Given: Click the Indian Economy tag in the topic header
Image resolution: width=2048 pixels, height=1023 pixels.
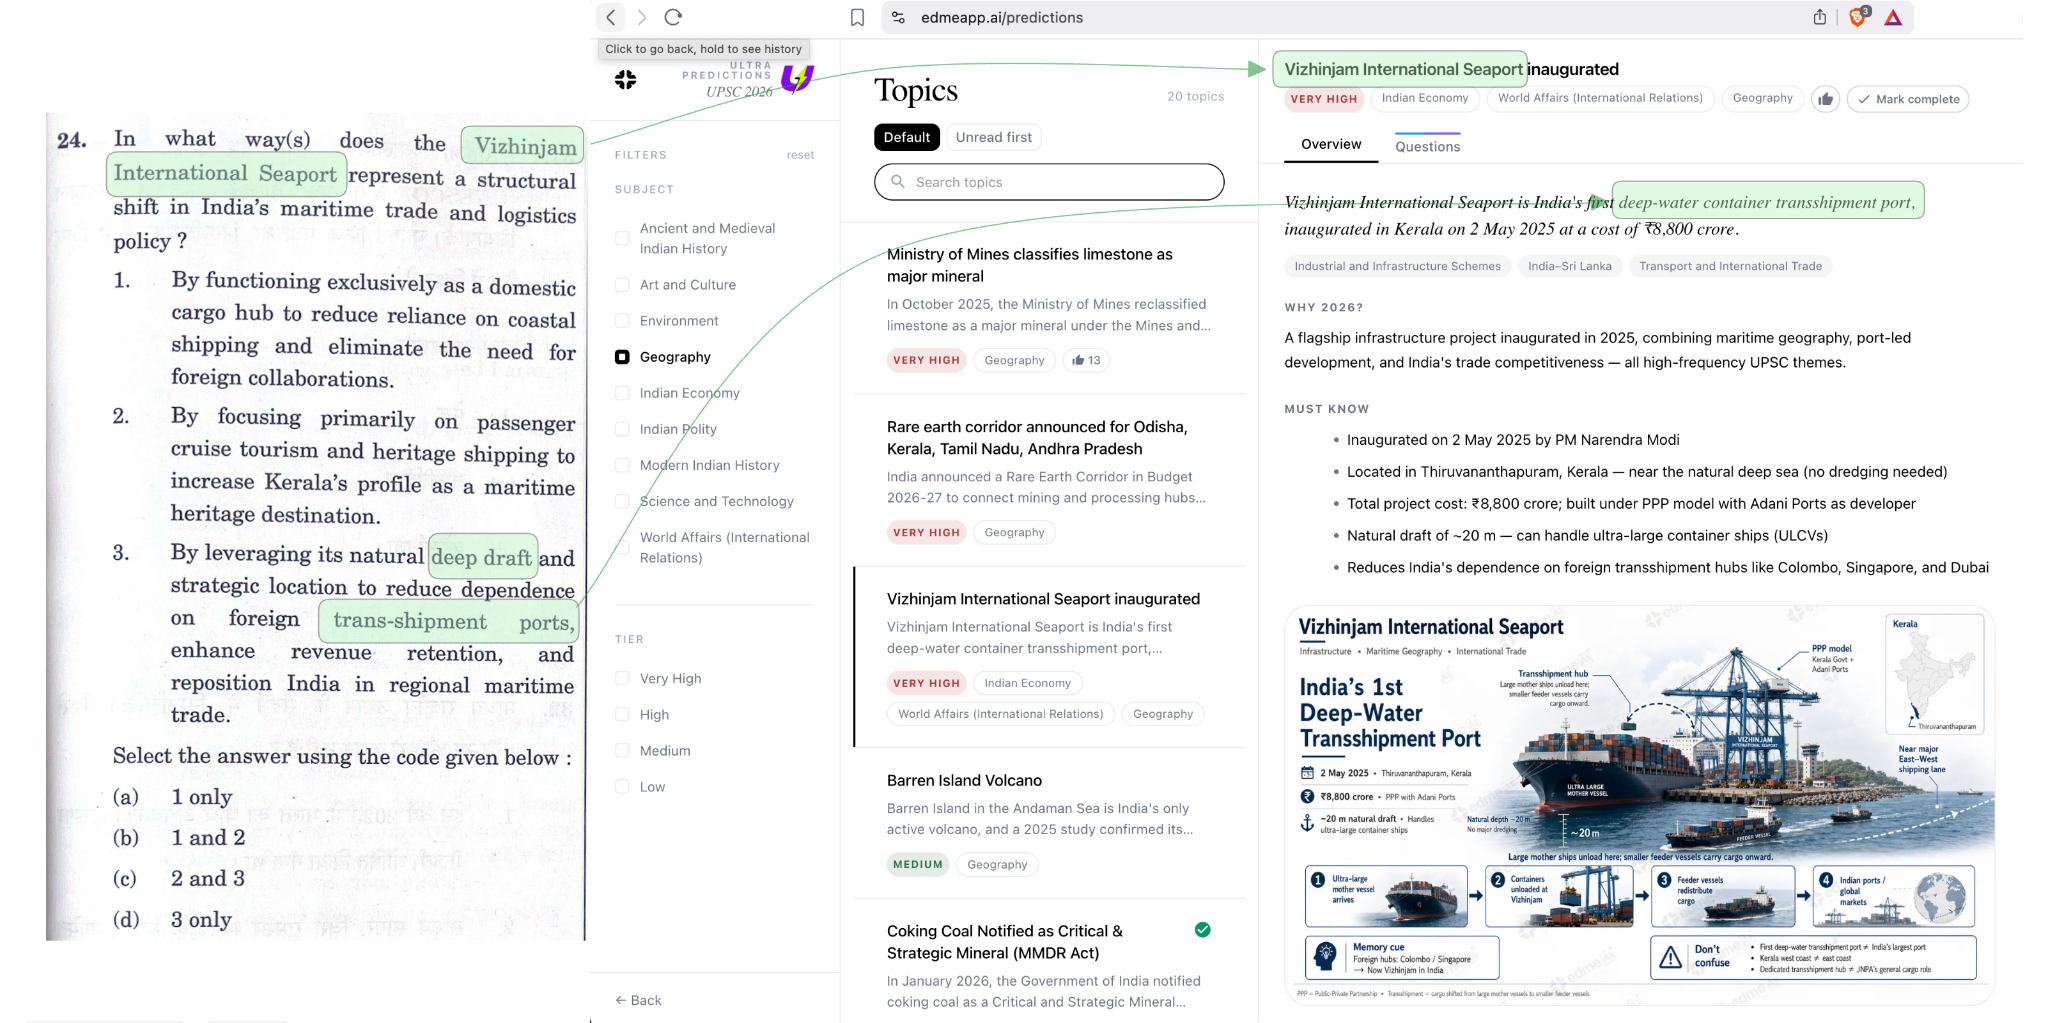Looking at the screenshot, I should 1425,98.
